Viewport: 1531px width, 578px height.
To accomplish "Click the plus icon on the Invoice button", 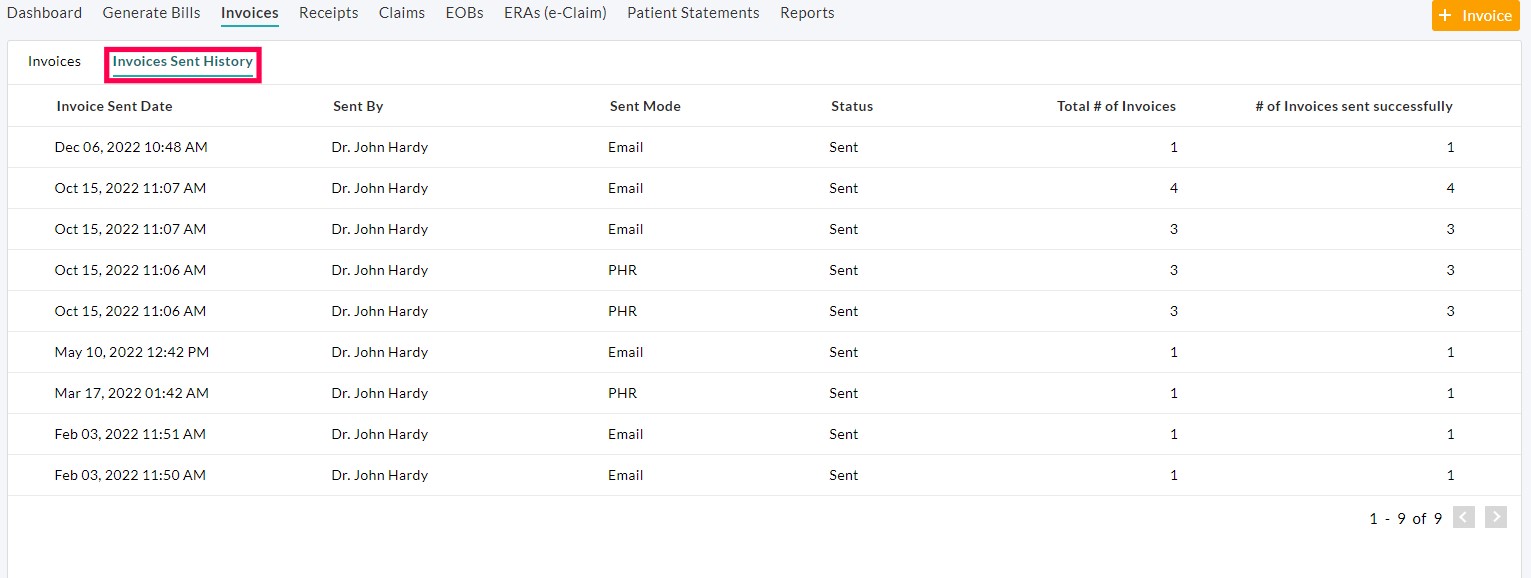I will (x=1444, y=15).
